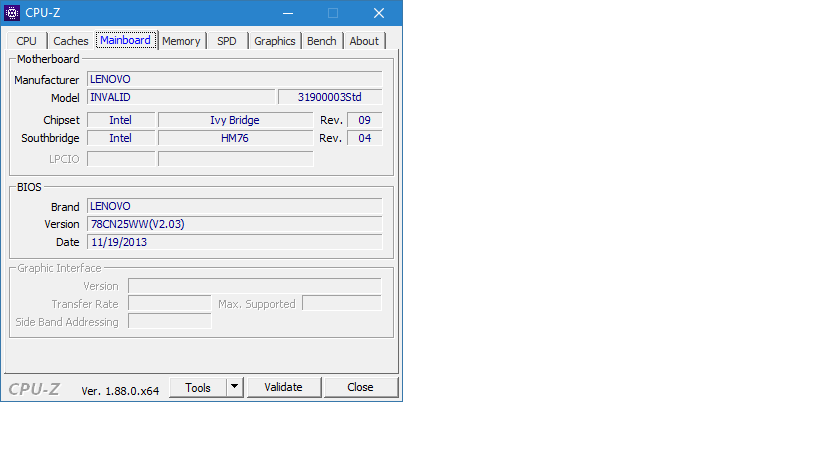Click the Side Band Addressing field

tap(170, 322)
